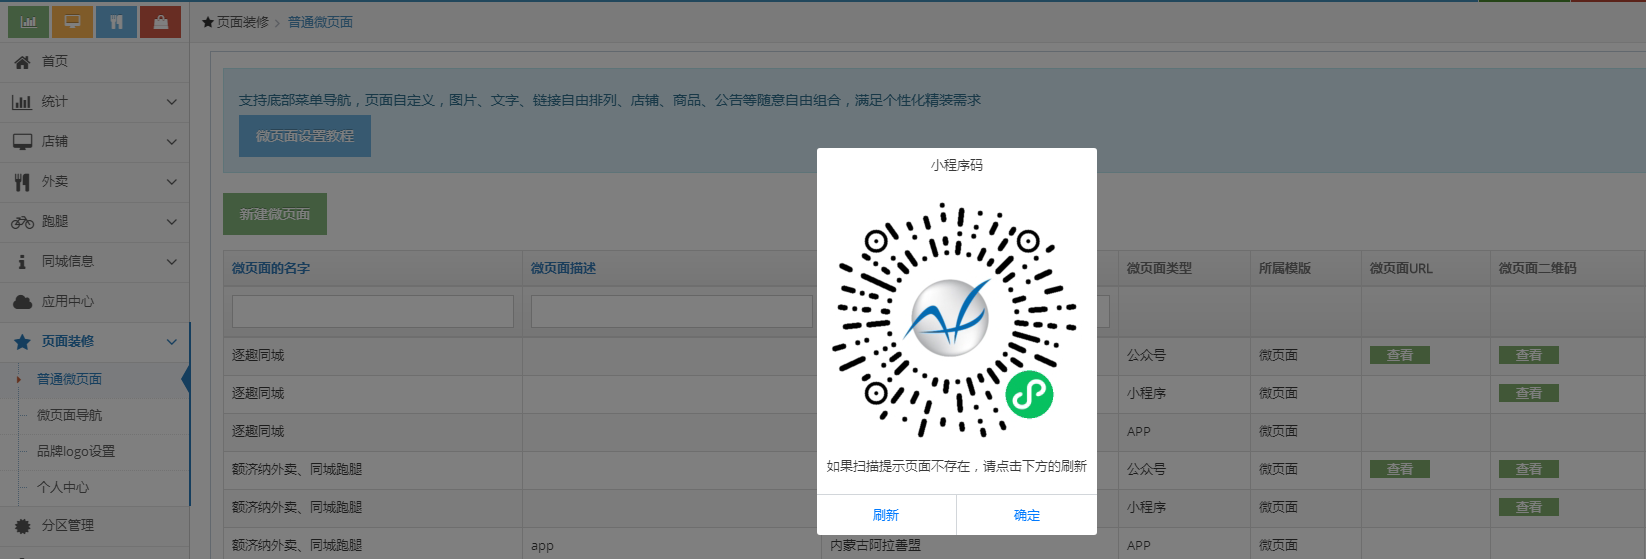
Task: Click the monitor icon beside 店铺
Action: click(22, 142)
